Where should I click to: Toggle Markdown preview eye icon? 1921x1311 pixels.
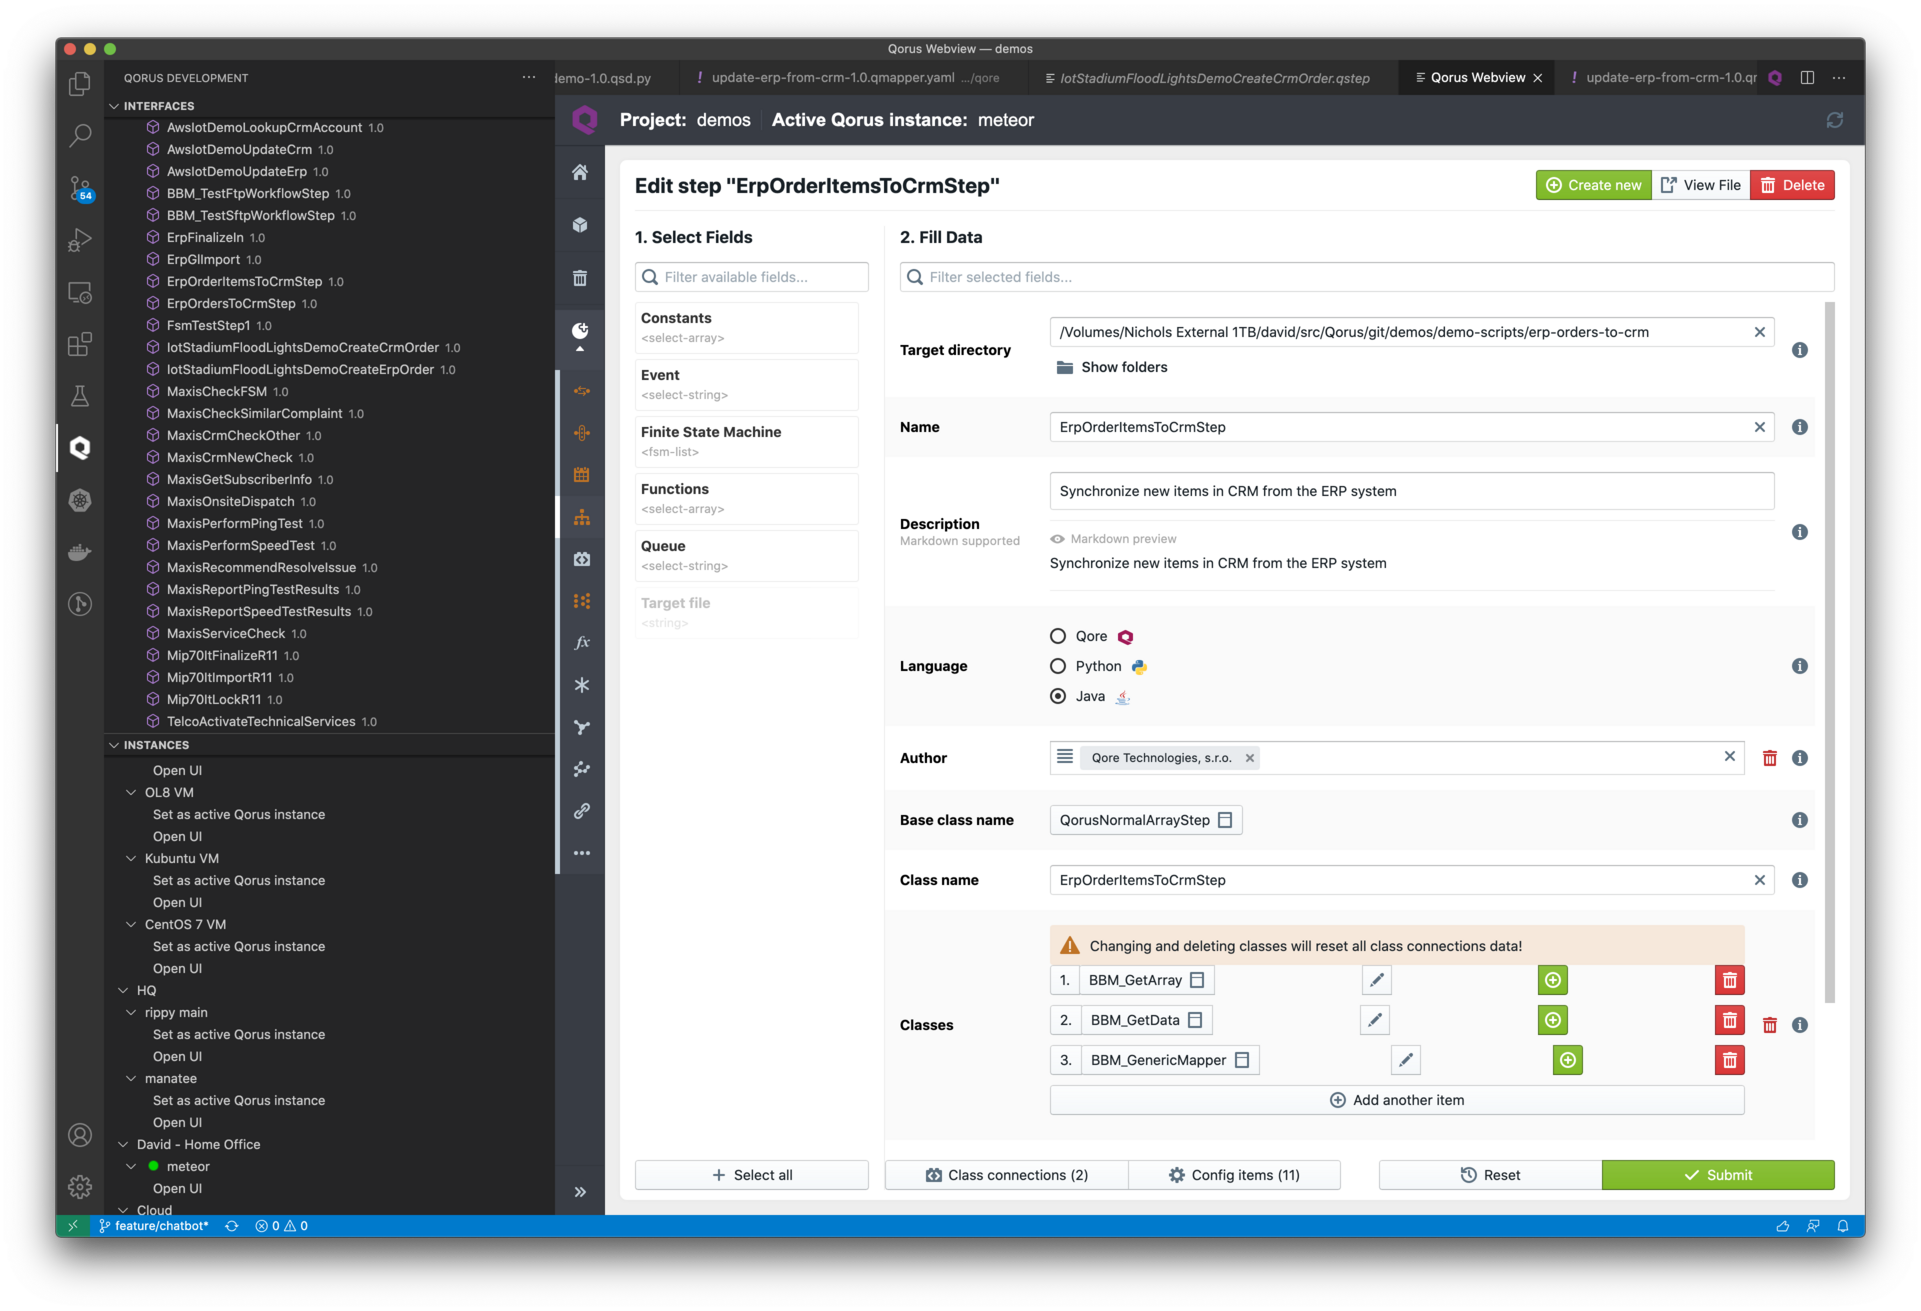click(x=1057, y=539)
